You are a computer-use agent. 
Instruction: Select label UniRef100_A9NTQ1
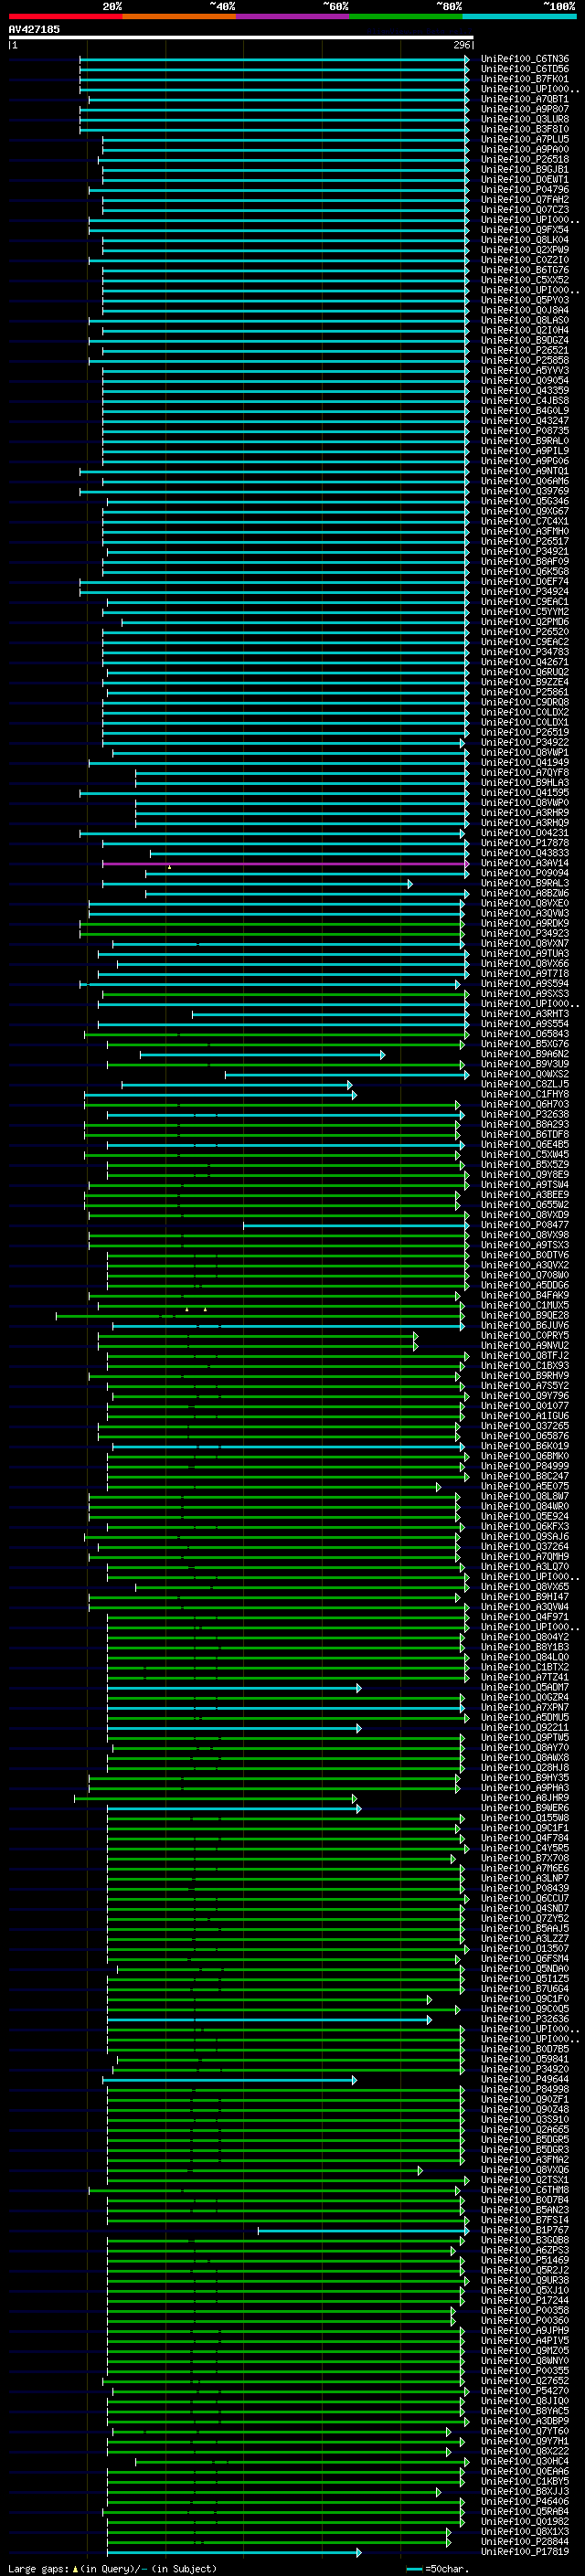[525, 471]
